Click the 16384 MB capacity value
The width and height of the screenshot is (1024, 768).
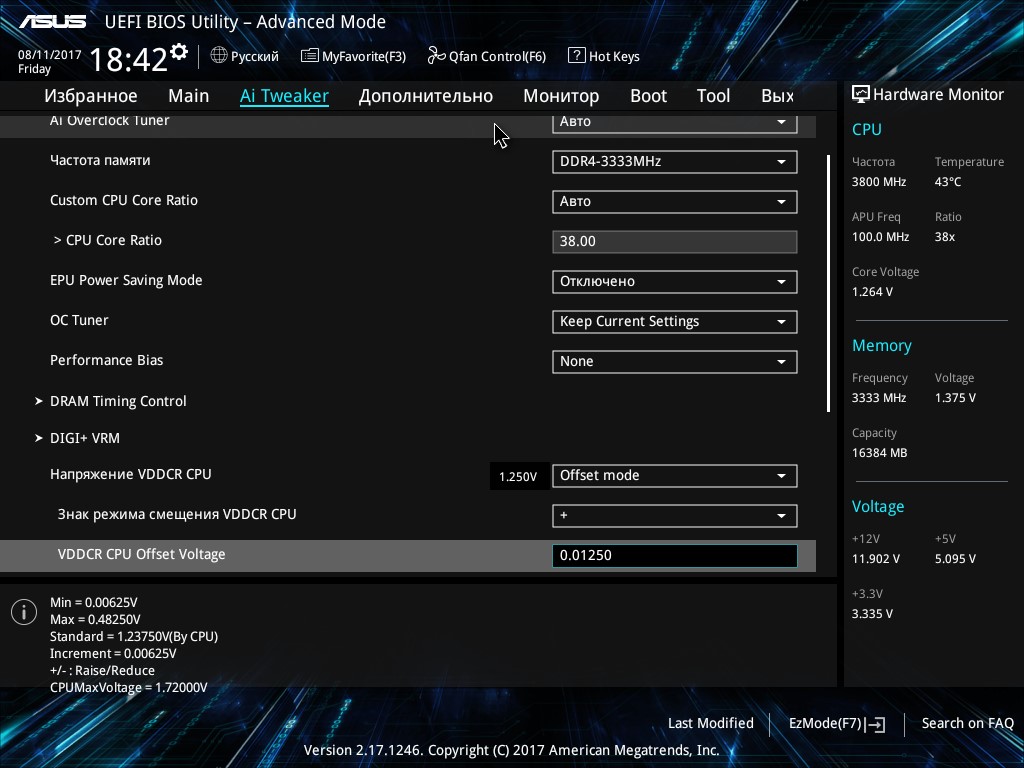[x=879, y=453]
